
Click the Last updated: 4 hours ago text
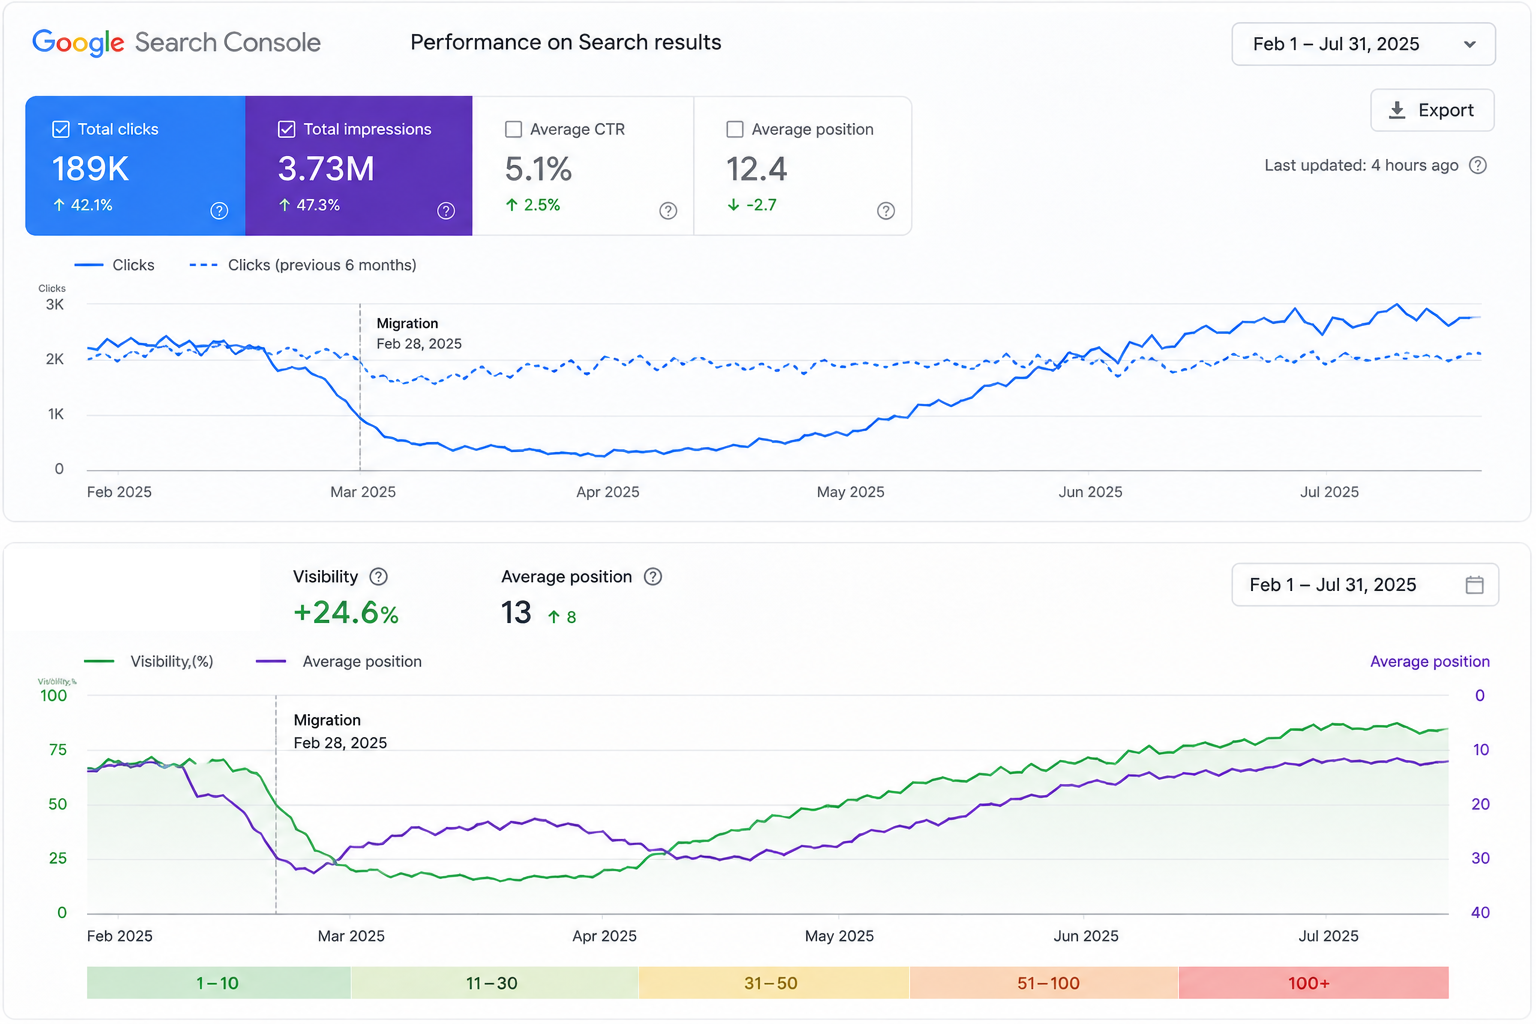[1361, 166]
